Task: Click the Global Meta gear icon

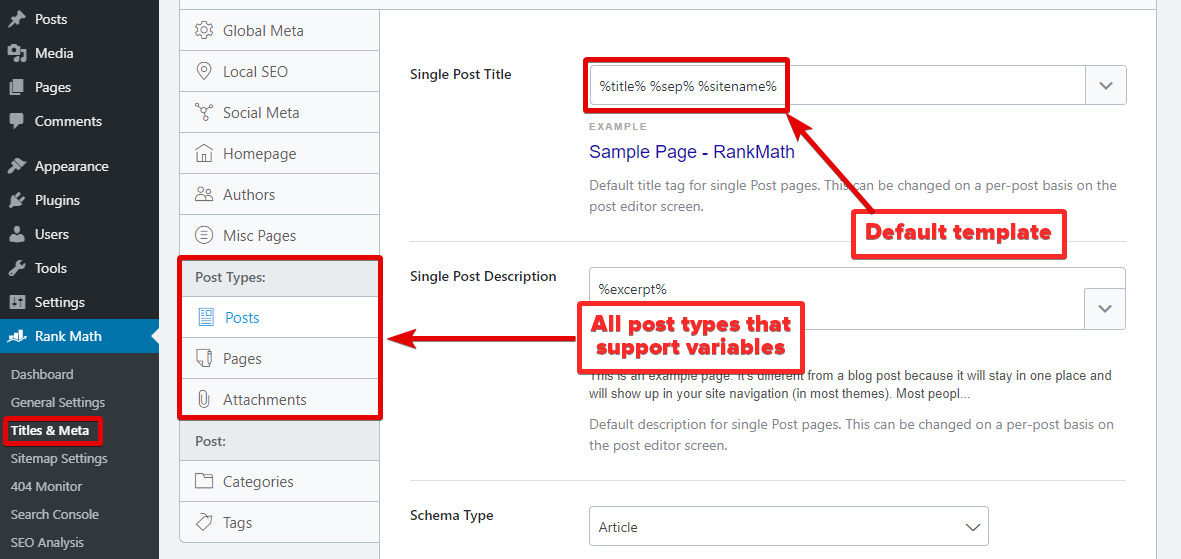Action: tap(204, 30)
